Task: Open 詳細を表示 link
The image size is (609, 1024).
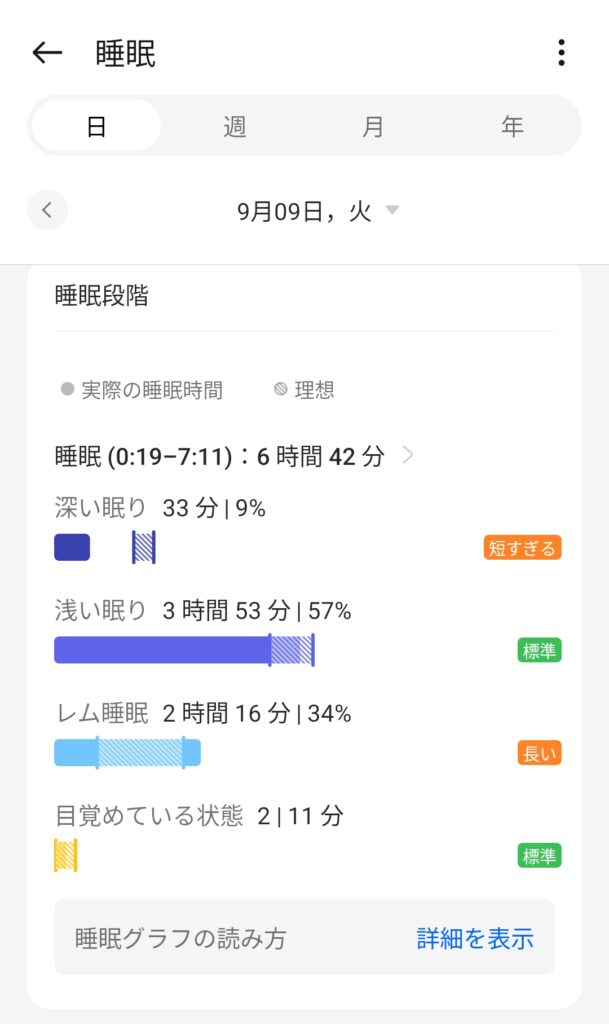Action: click(475, 938)
